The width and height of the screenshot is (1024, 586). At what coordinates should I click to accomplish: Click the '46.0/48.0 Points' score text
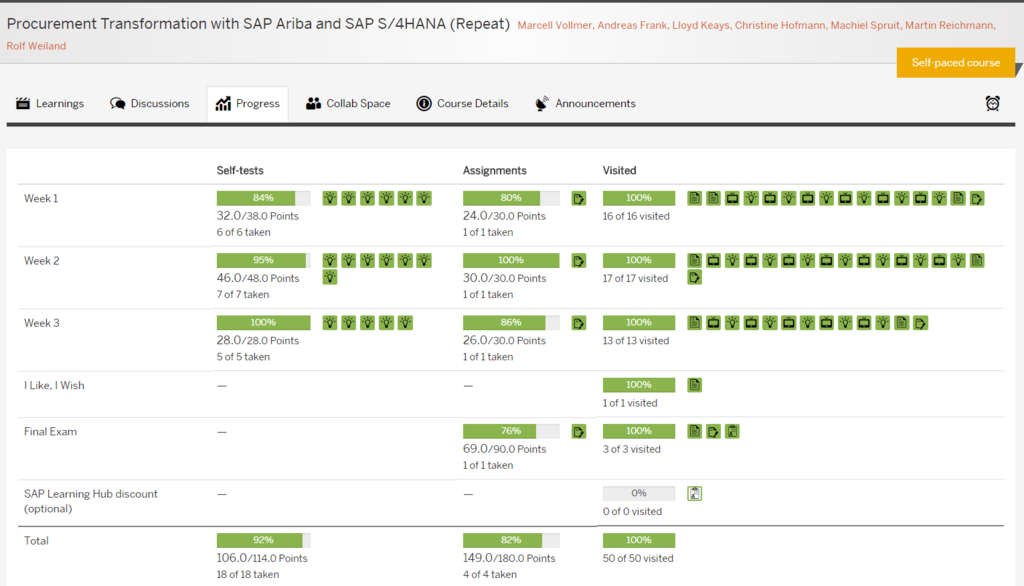click(x=257, y=278)
